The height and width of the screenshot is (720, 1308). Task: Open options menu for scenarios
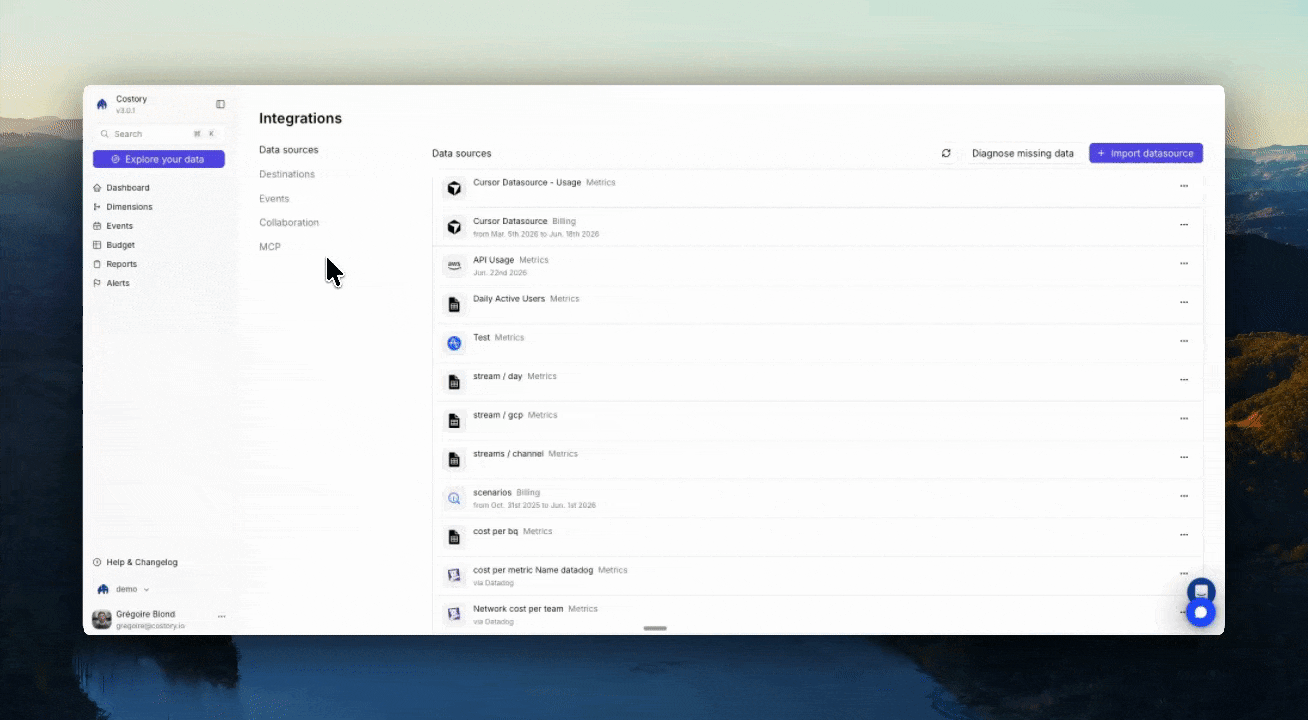point(1184,496)
